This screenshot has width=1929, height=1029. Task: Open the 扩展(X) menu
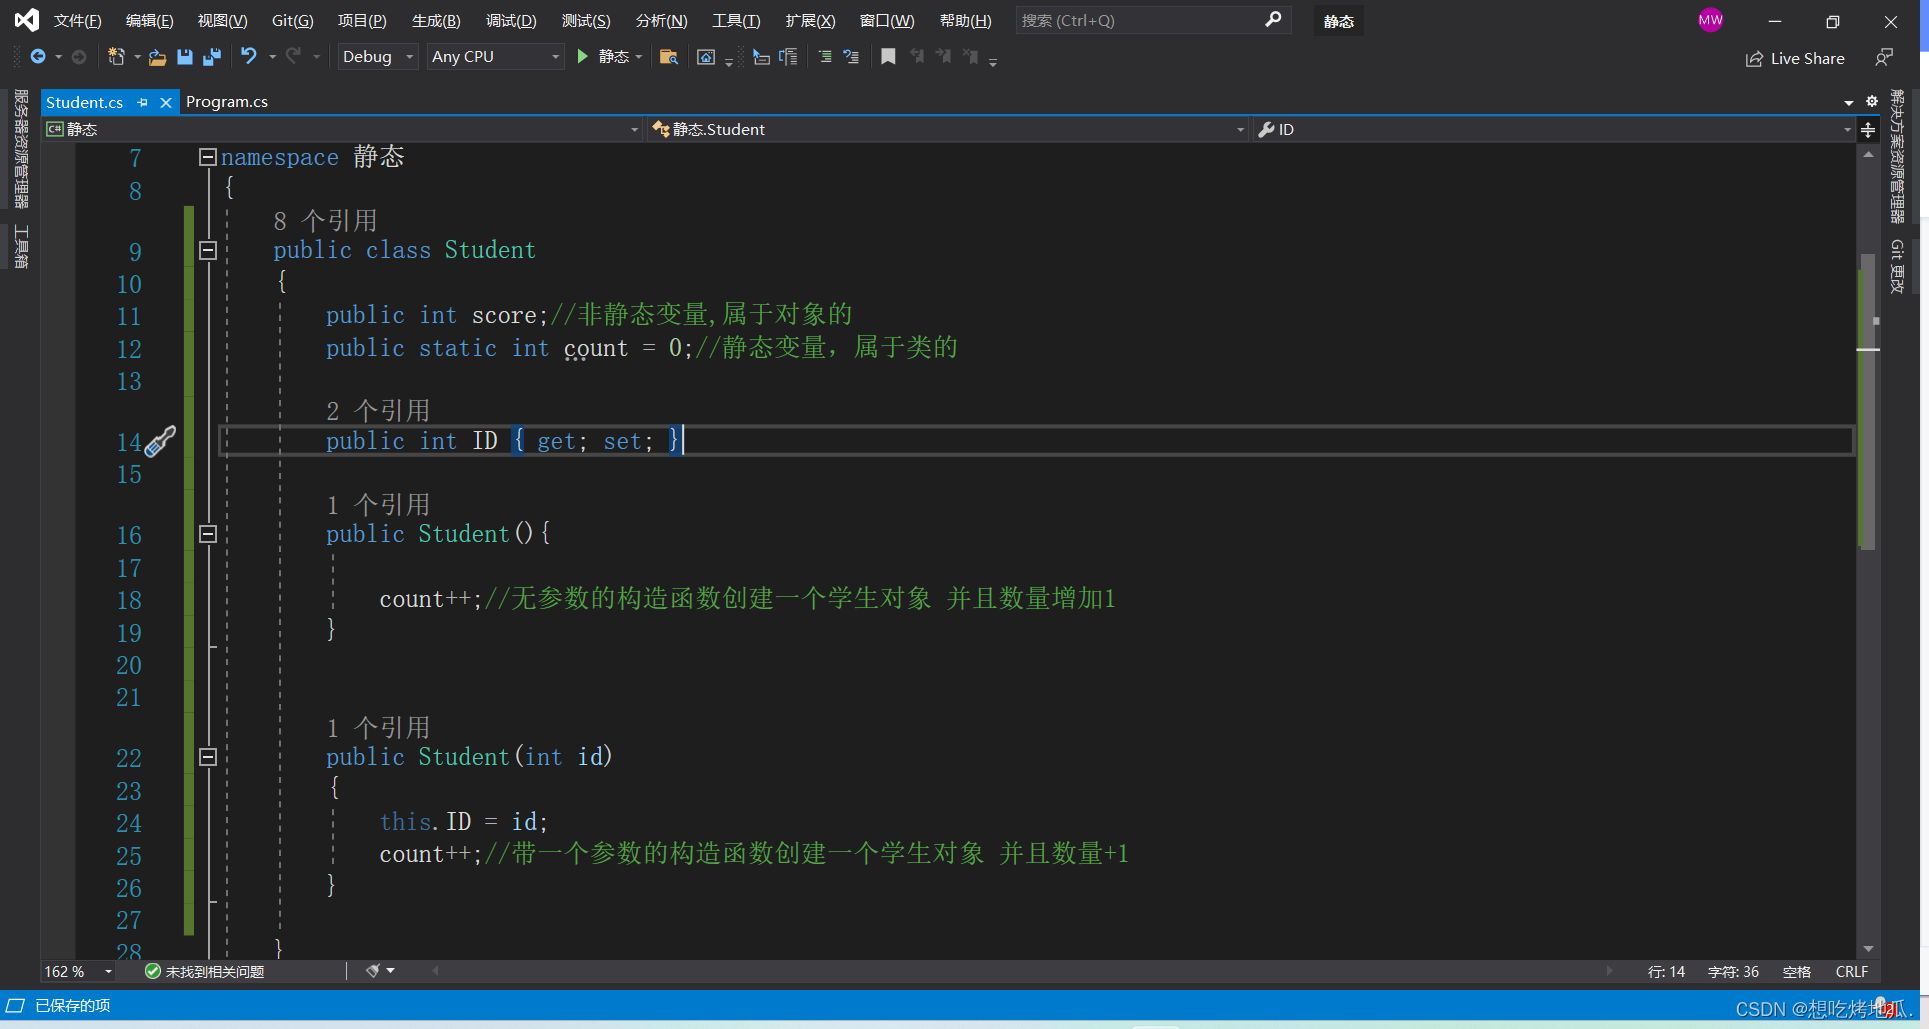click(x=810, y=20)
